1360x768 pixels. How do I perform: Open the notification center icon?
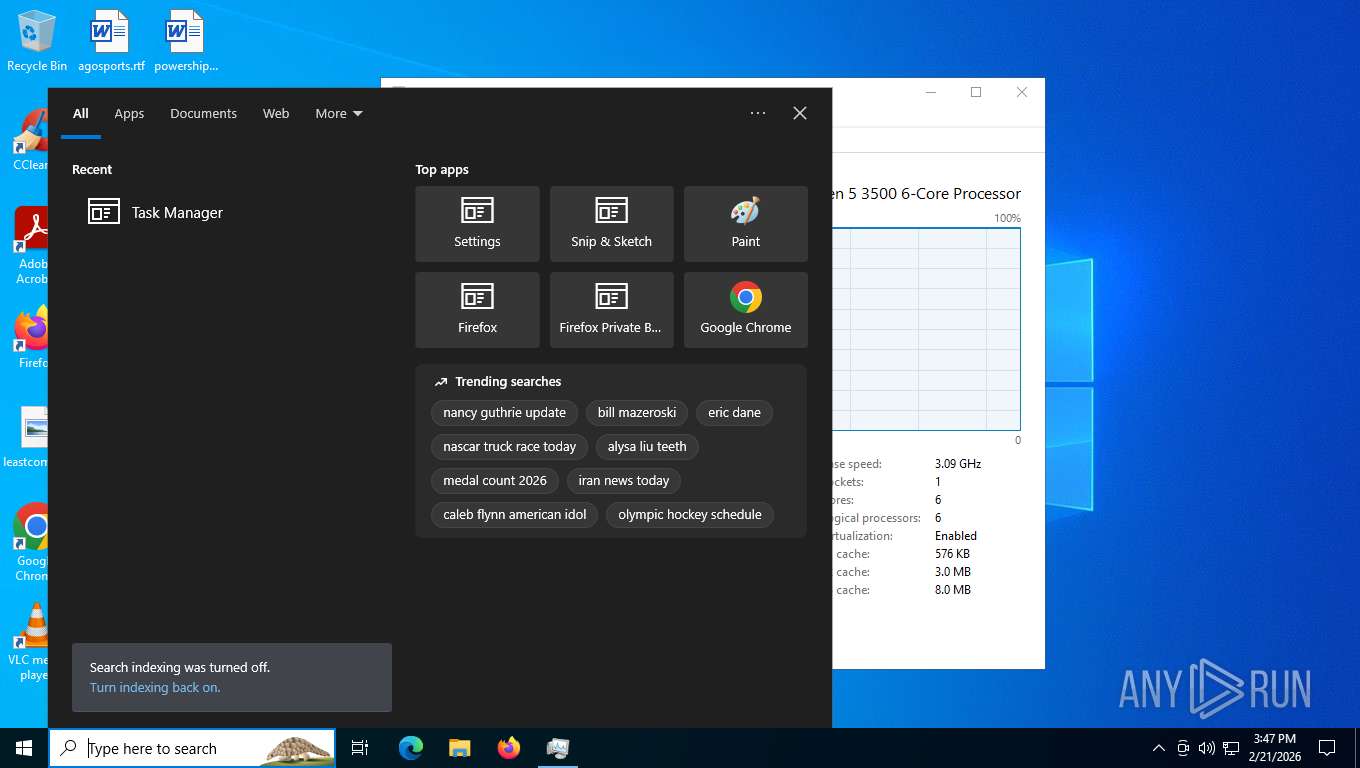click(x=1327, y=748)
